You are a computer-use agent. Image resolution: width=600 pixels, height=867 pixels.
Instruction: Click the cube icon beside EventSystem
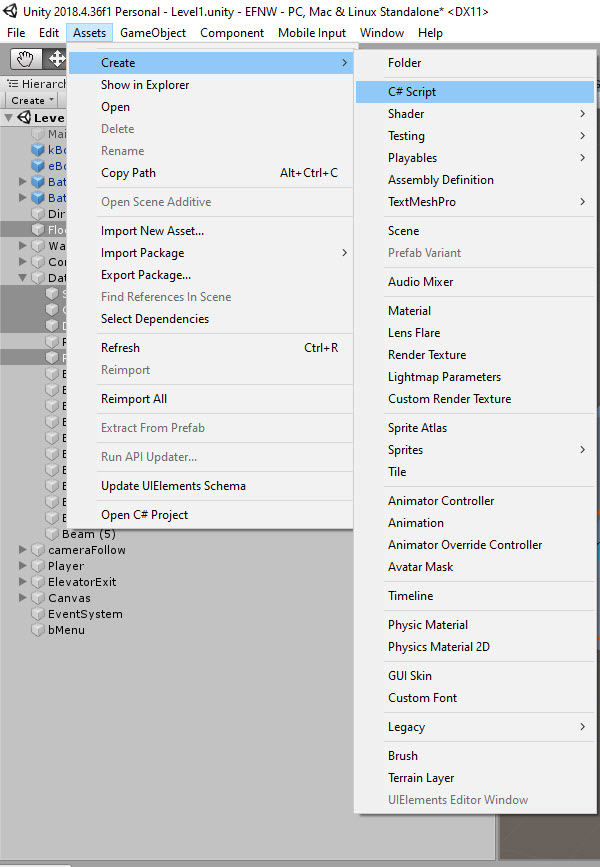click(x=38, y=614)
